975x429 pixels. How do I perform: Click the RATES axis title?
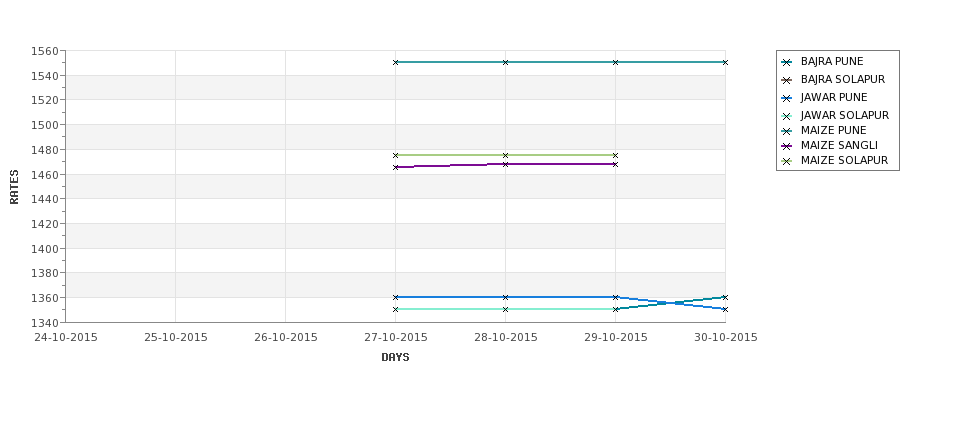14,187
